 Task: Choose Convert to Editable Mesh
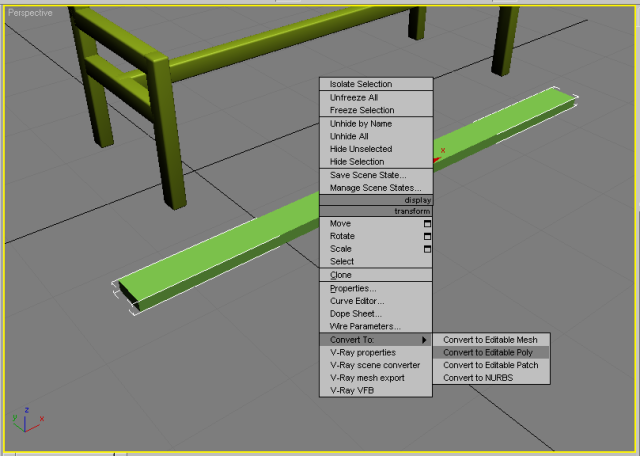[491, 340]
